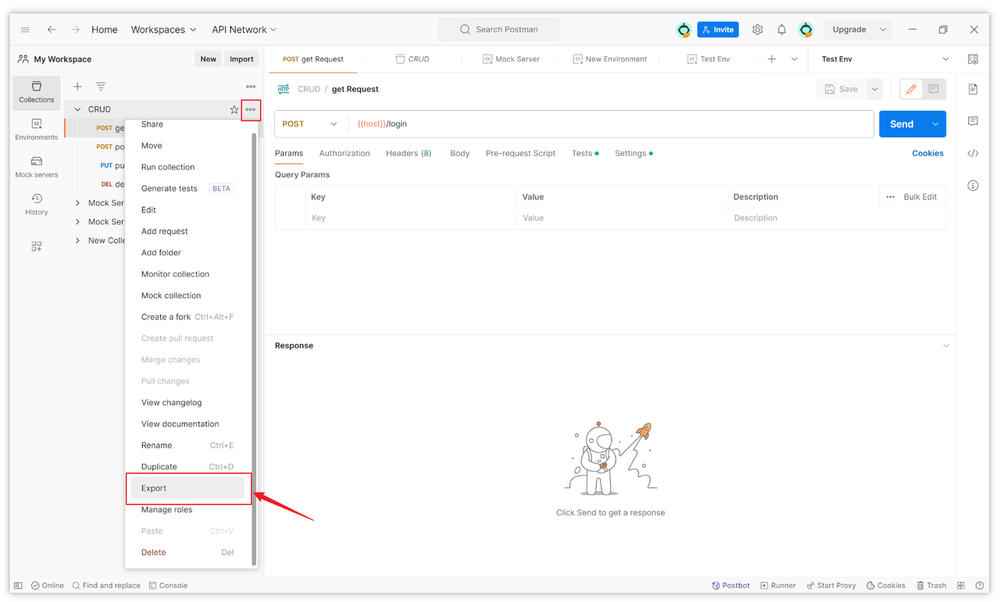The image size is (1000, 602).
Task: Switch to the Headers (8) tab
Action: pyautogui.click(x=409, y=153)
